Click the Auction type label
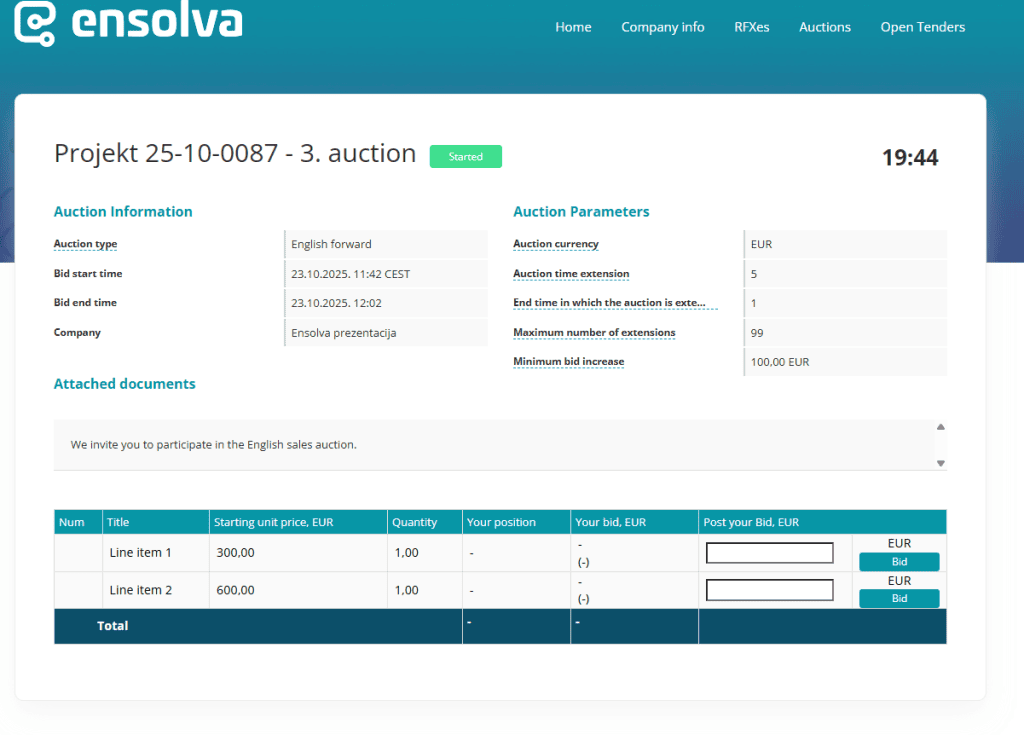This screenshot has height=735, width=1024. [x=85, y=244]
